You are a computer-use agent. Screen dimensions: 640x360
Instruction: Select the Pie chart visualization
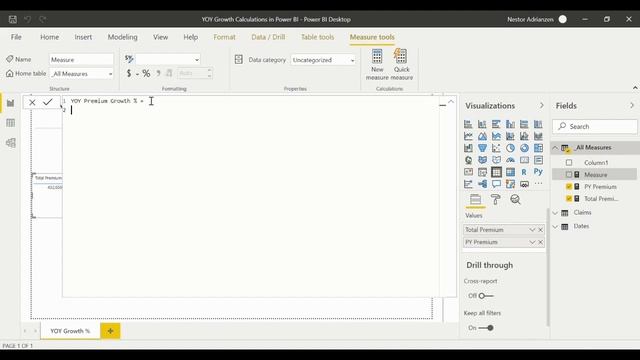pos(510,148)
